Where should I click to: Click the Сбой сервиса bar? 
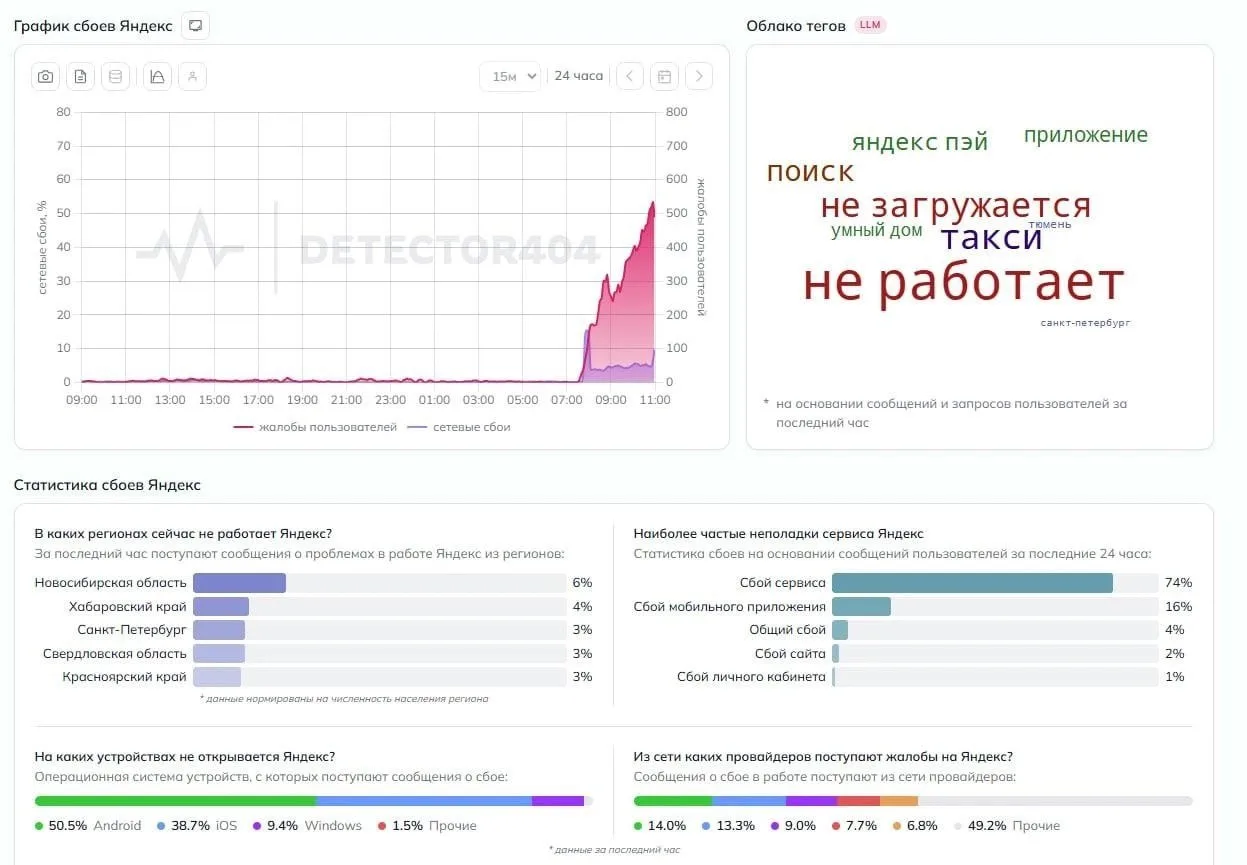pyautogui.click(x=972, y=583)
